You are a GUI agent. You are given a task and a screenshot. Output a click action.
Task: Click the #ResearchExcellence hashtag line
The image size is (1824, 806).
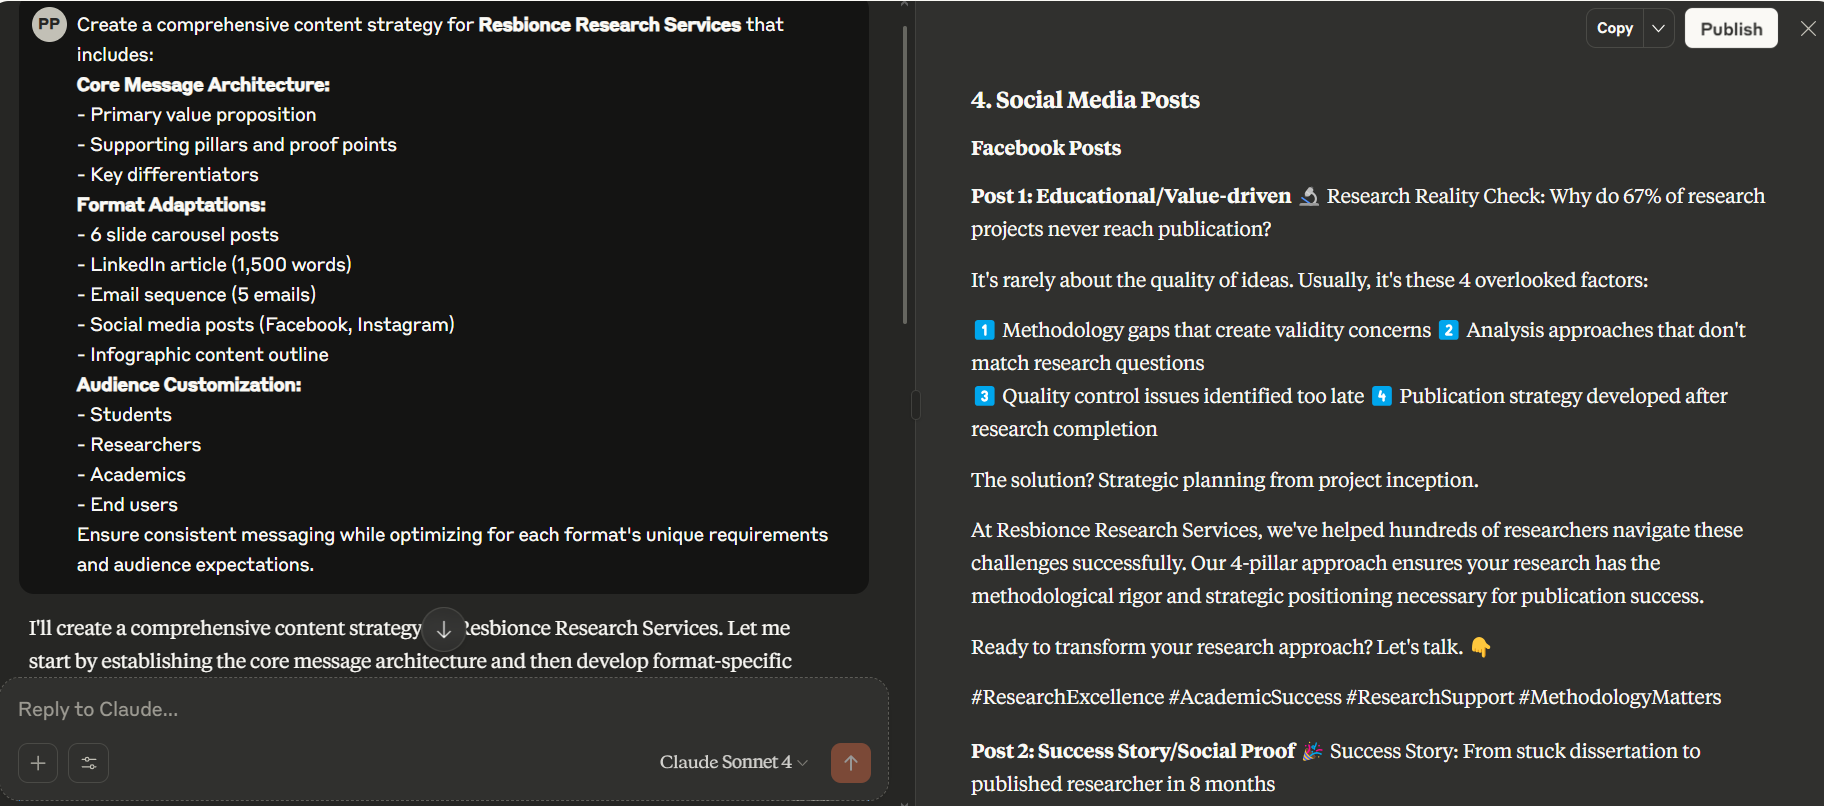tap(1345, 697)
